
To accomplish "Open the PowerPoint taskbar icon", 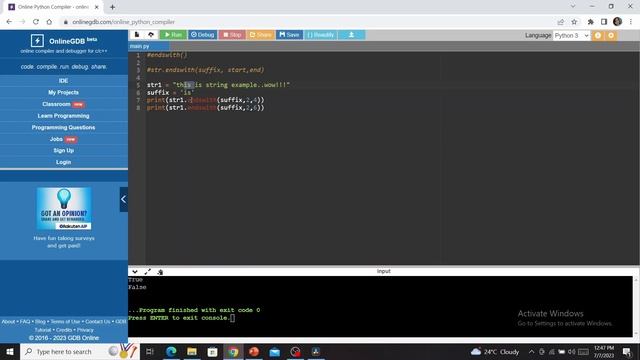I will (254, 351).
